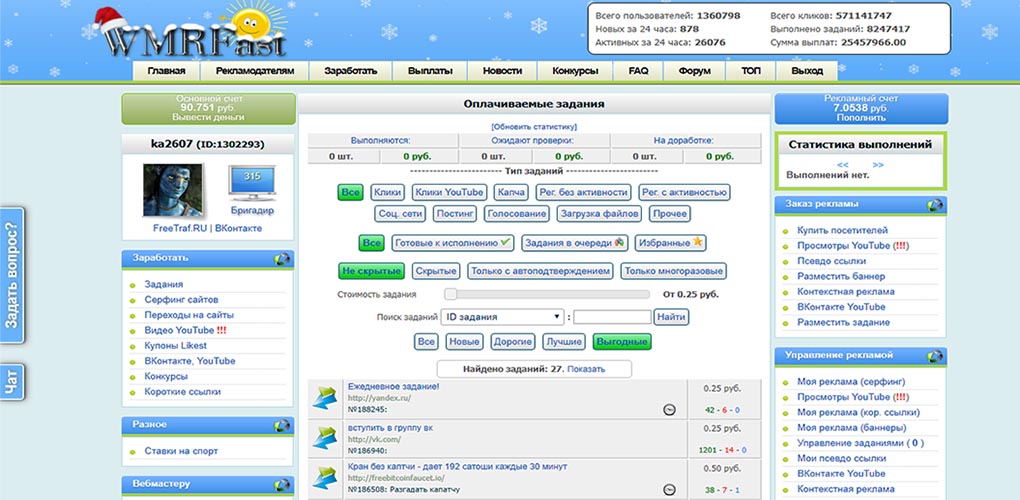Click the globe icon in Разное header
1020x500 pixels.
(282, 425)
